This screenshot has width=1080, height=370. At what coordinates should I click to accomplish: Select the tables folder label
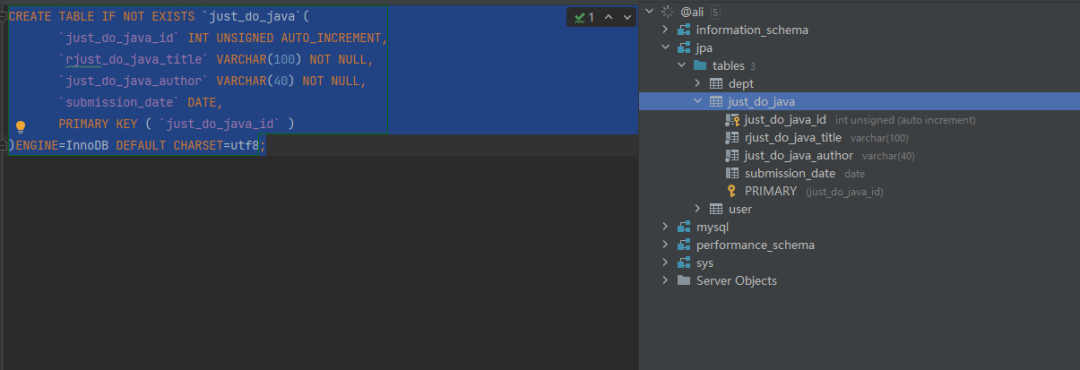point(729,66)
